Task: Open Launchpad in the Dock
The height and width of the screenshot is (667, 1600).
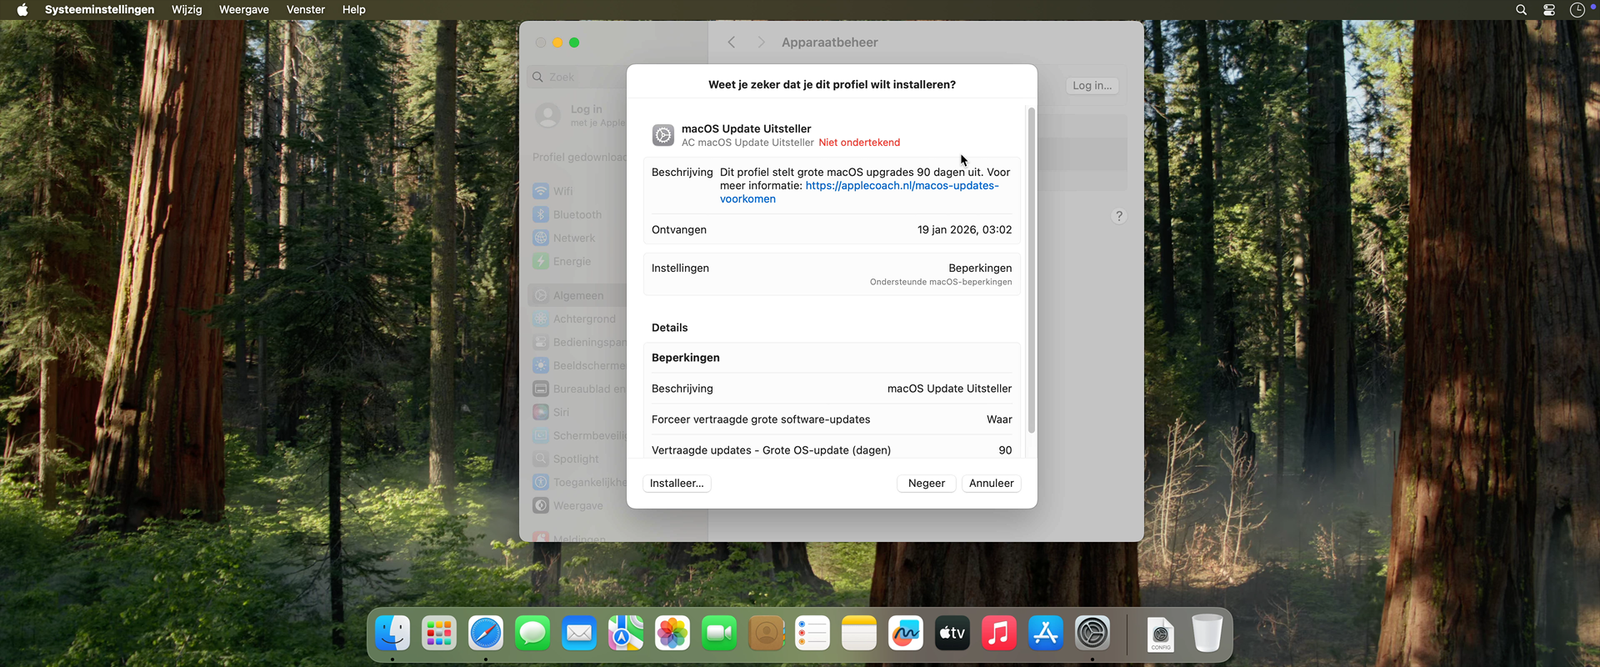Action: point(439,633)
